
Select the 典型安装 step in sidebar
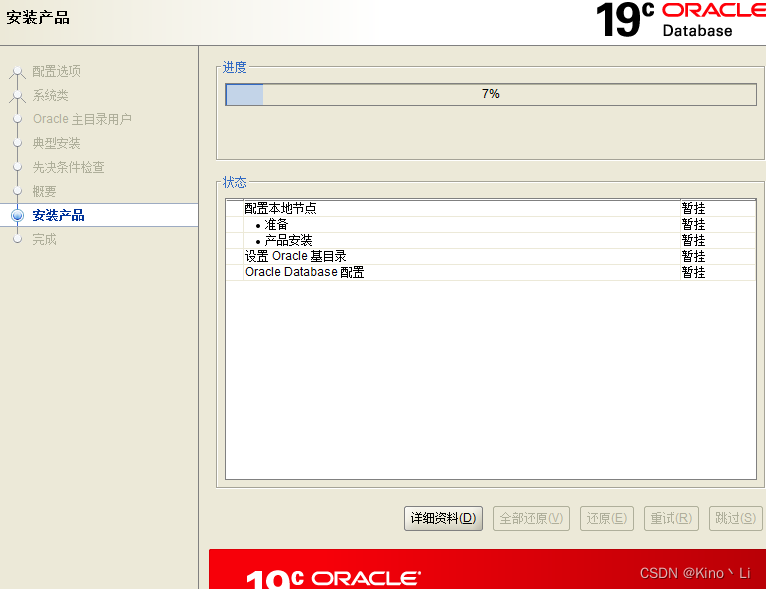point(56,143)
